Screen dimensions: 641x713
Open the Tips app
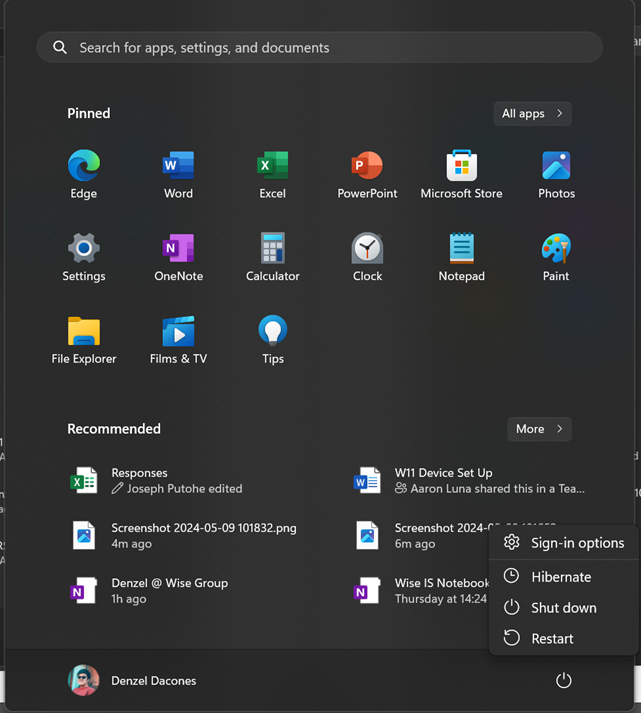click(273, 340)
